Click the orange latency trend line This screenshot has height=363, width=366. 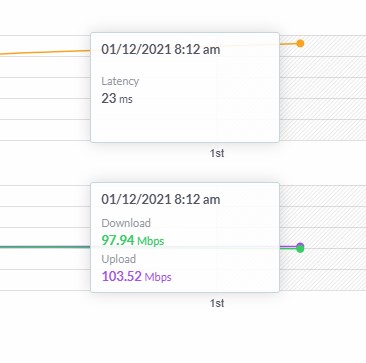[45, 52]
